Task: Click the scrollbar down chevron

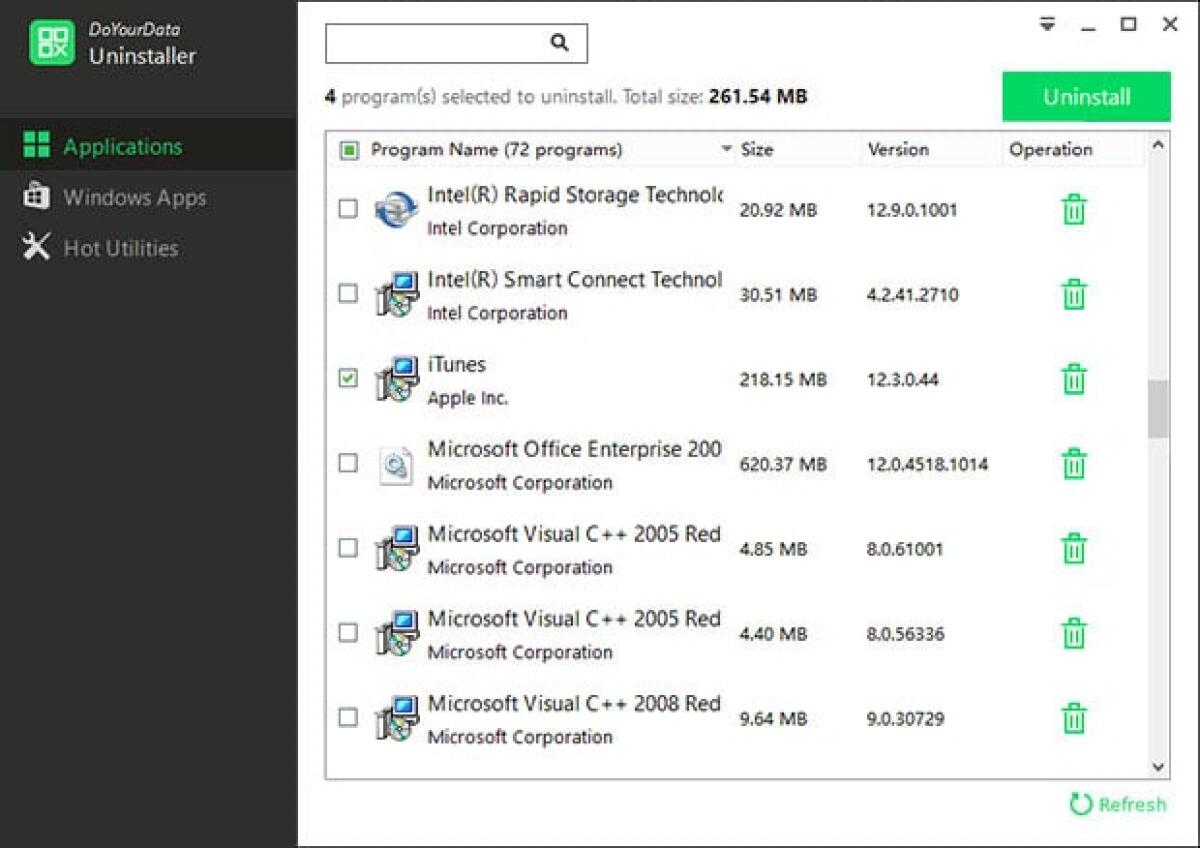Action: (1157, 766)
